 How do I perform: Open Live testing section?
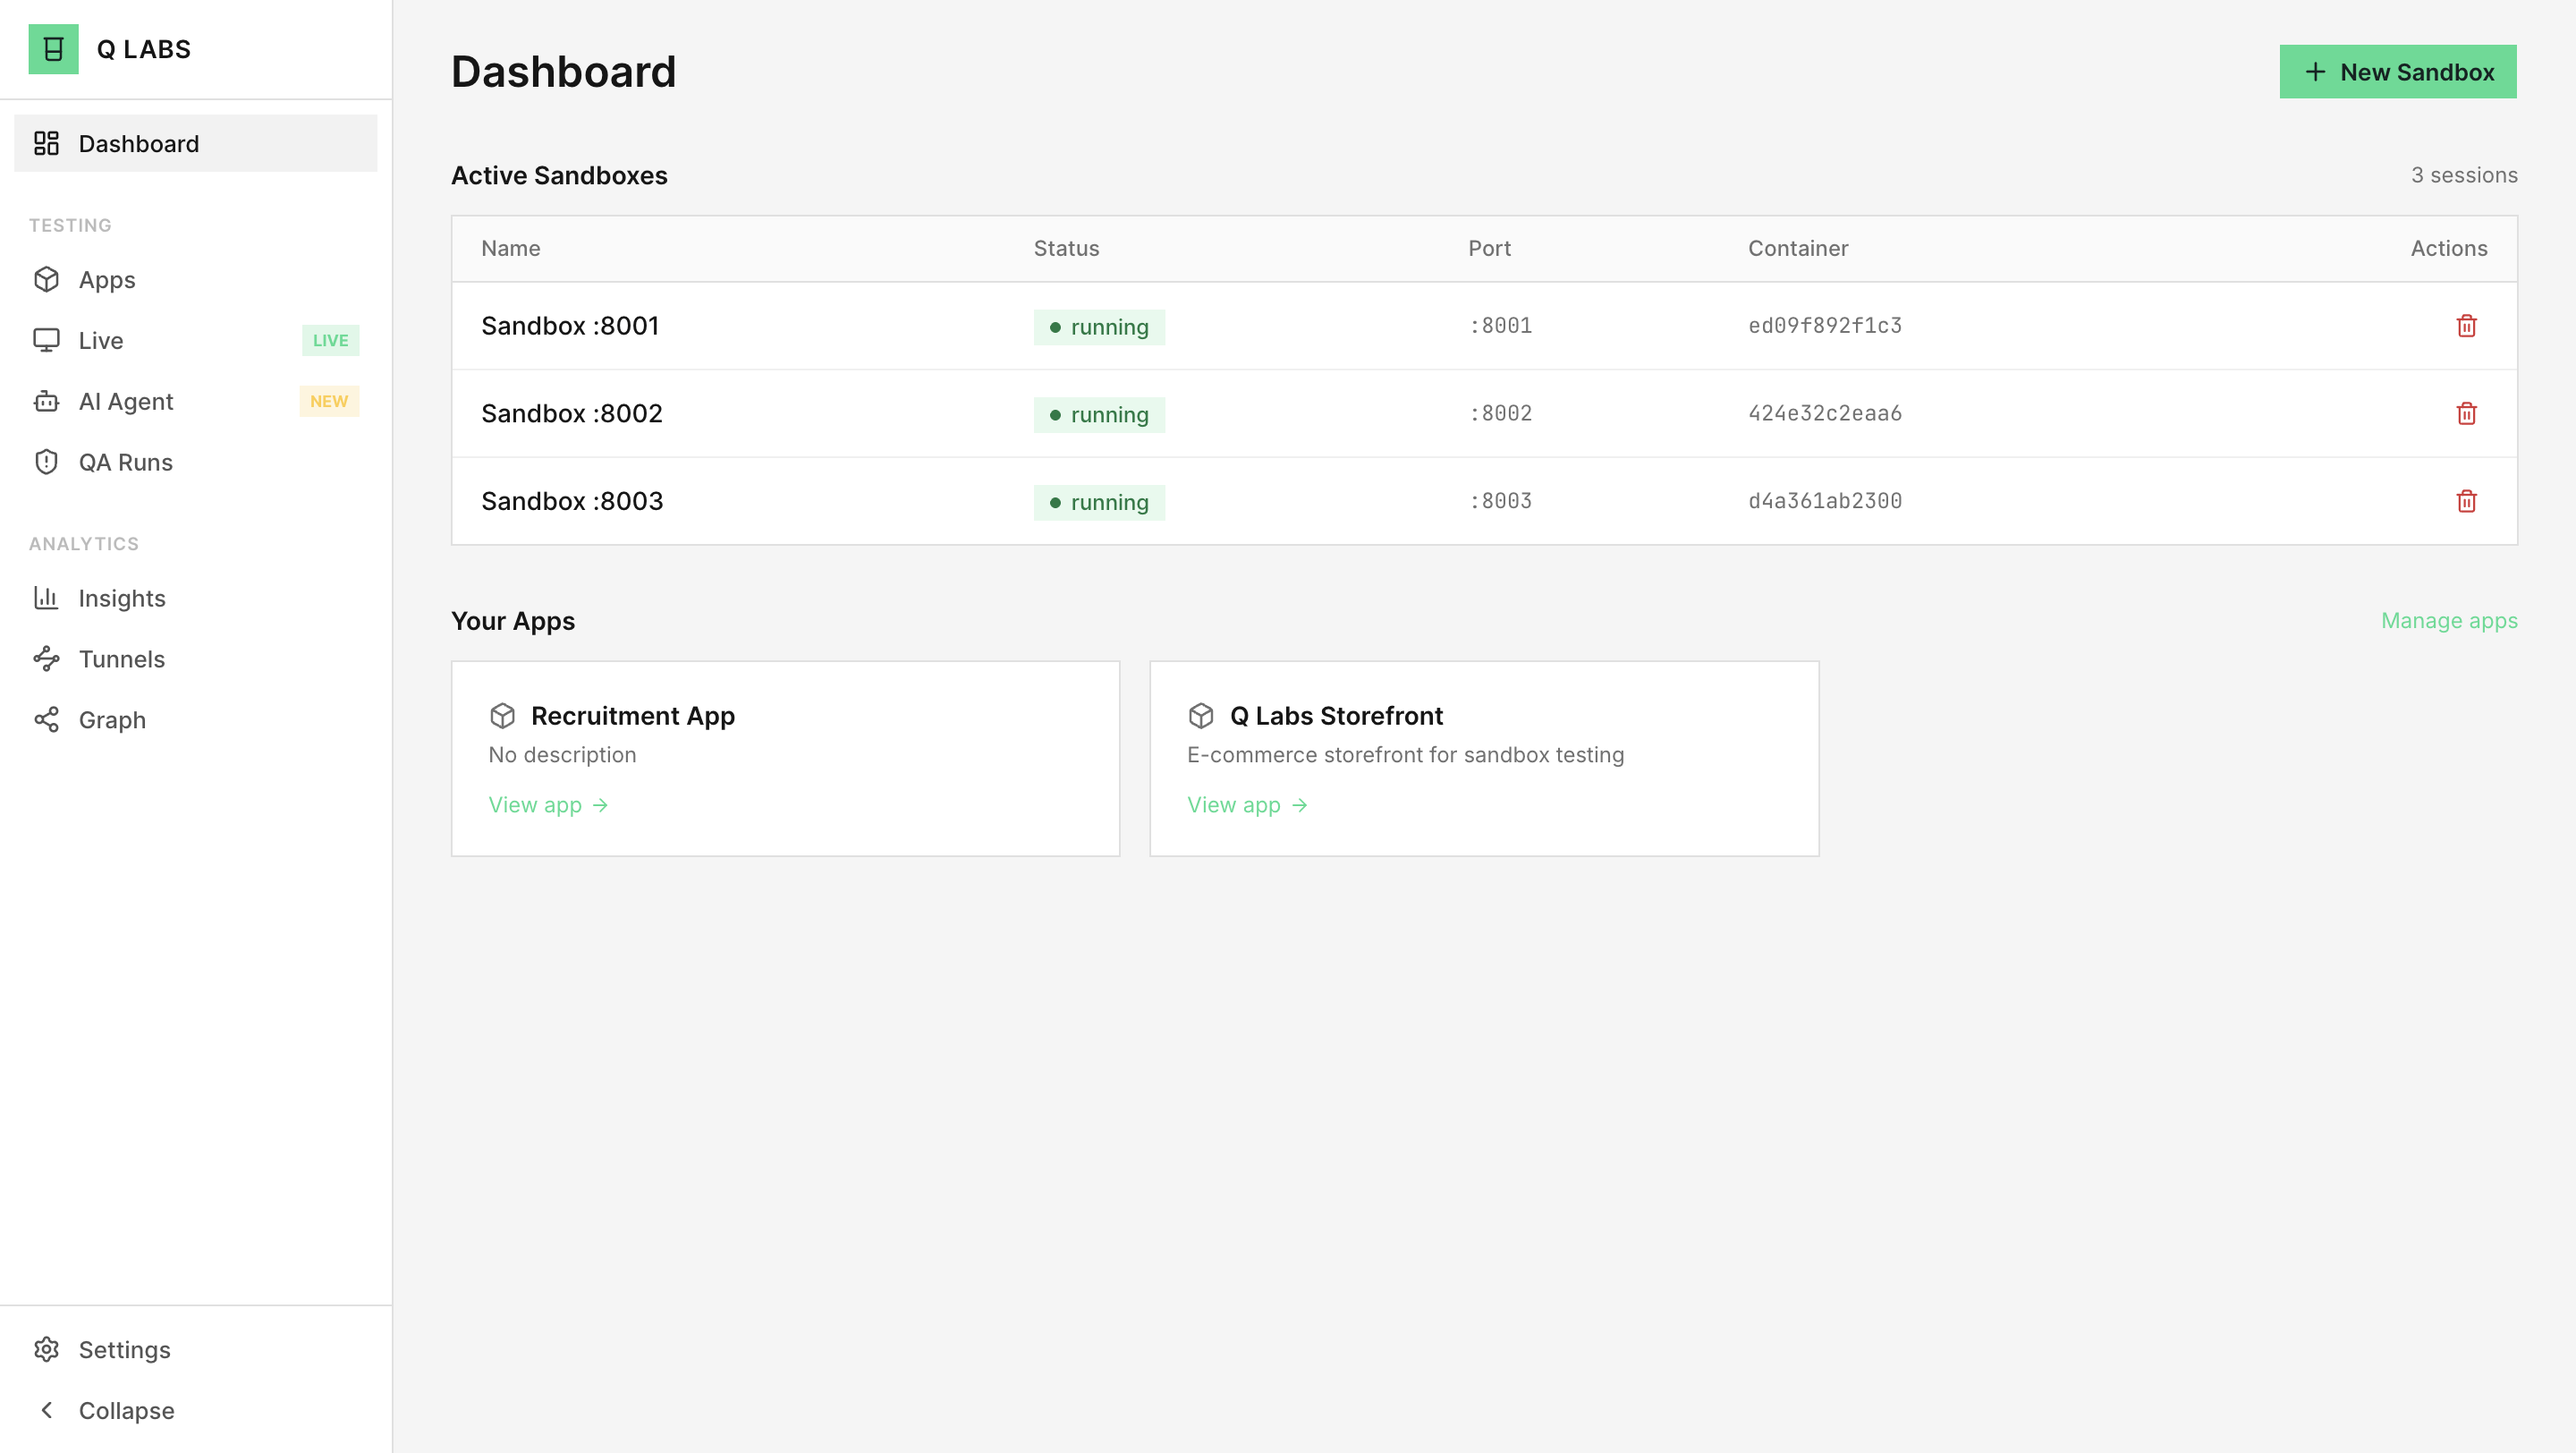coord(101,341)
